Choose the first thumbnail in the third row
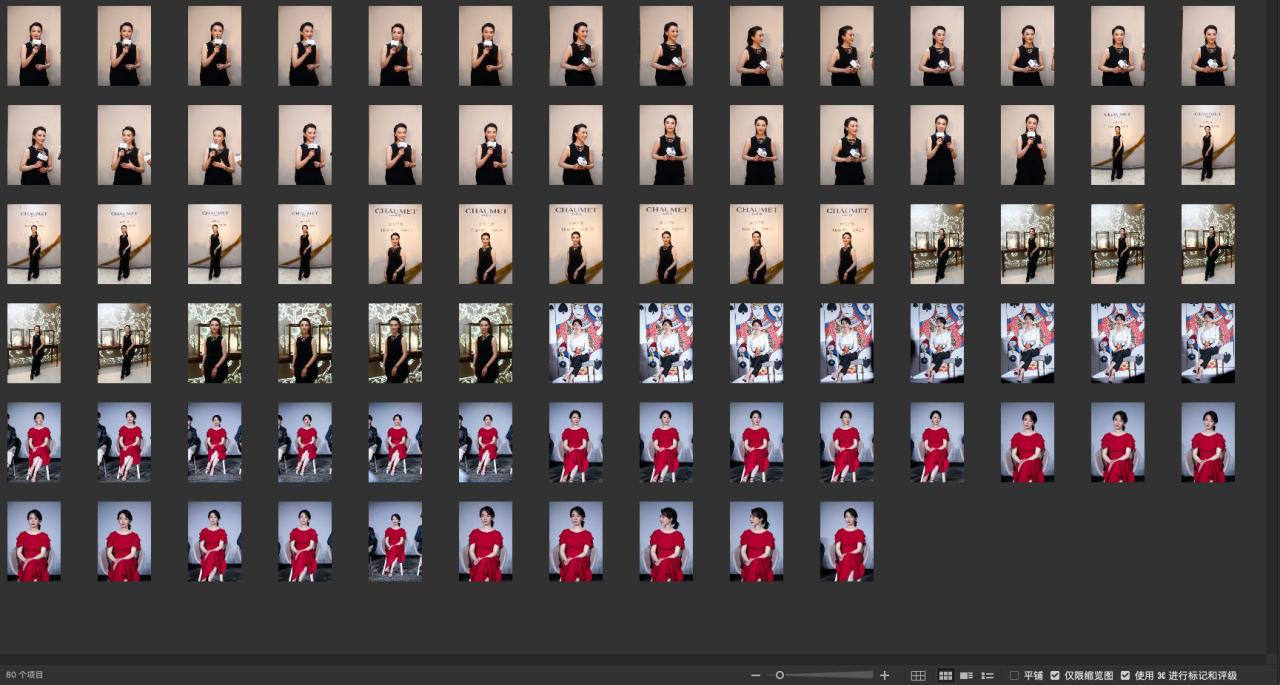The width and height of the screenshot is (1280, 685). 34,244
